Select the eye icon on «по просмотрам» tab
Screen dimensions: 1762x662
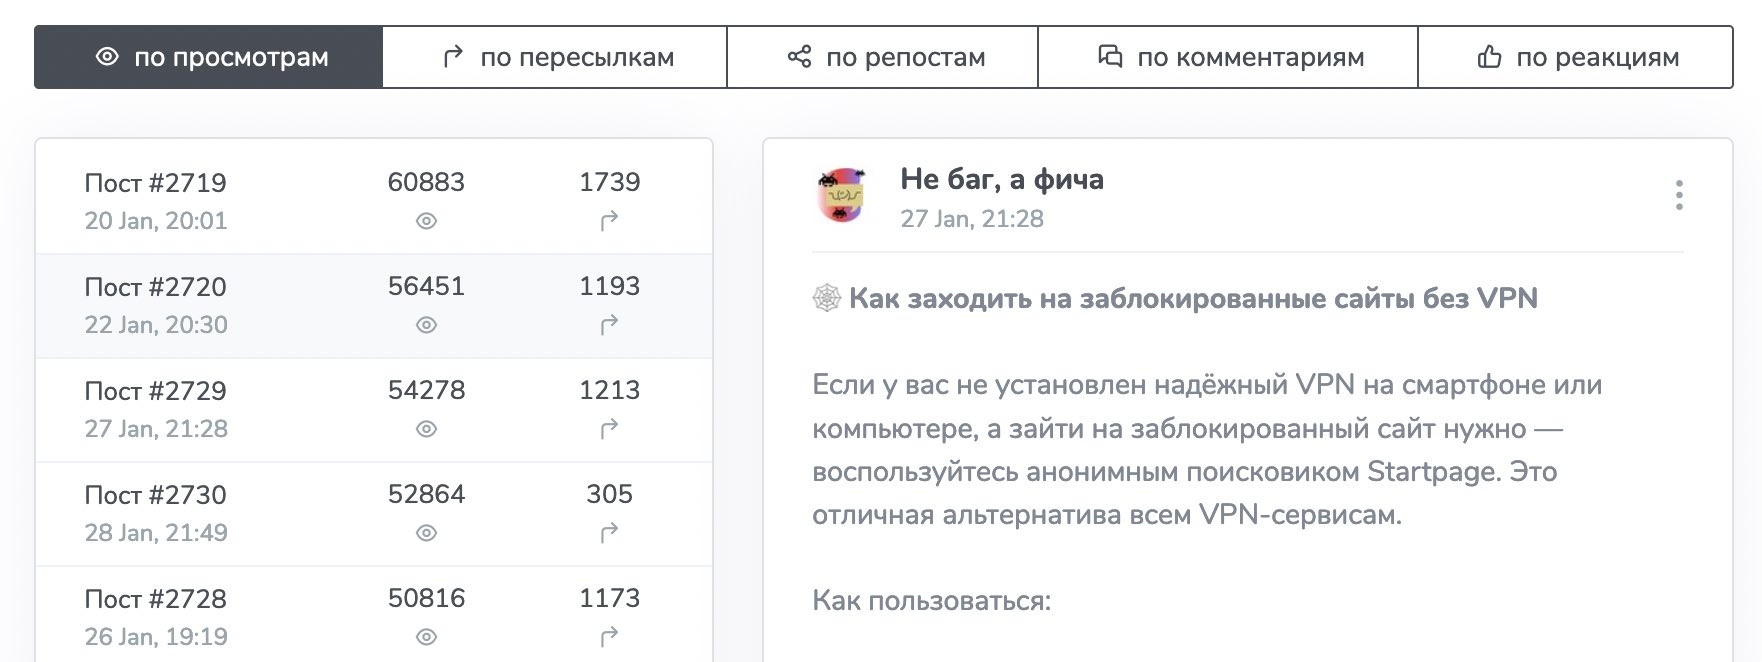[109, 56]
